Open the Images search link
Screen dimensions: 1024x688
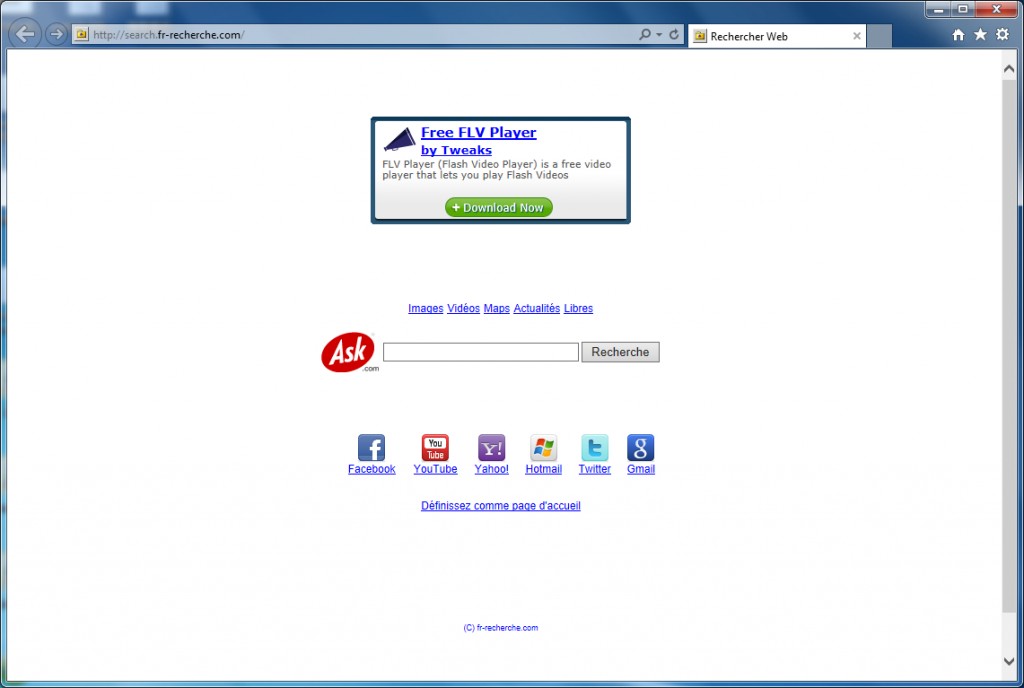pos(426,308)
